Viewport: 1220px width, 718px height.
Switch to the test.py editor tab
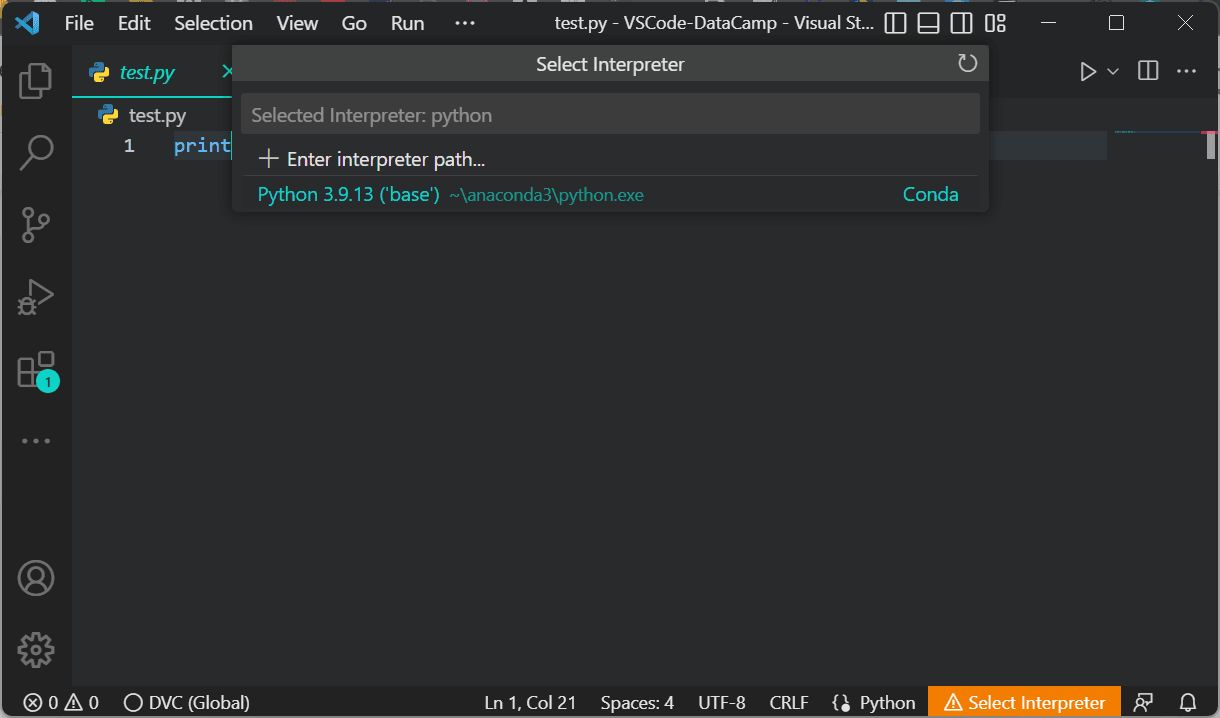pyautogui.click(x=147, y=72)
